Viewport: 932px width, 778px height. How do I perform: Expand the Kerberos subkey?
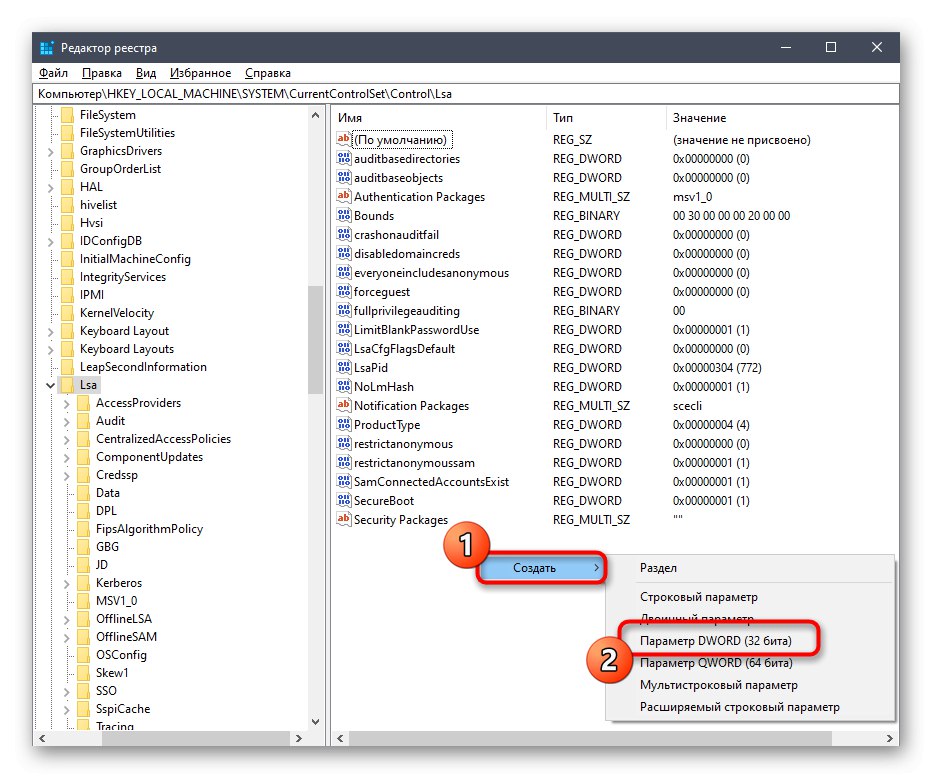coord(67,584)
